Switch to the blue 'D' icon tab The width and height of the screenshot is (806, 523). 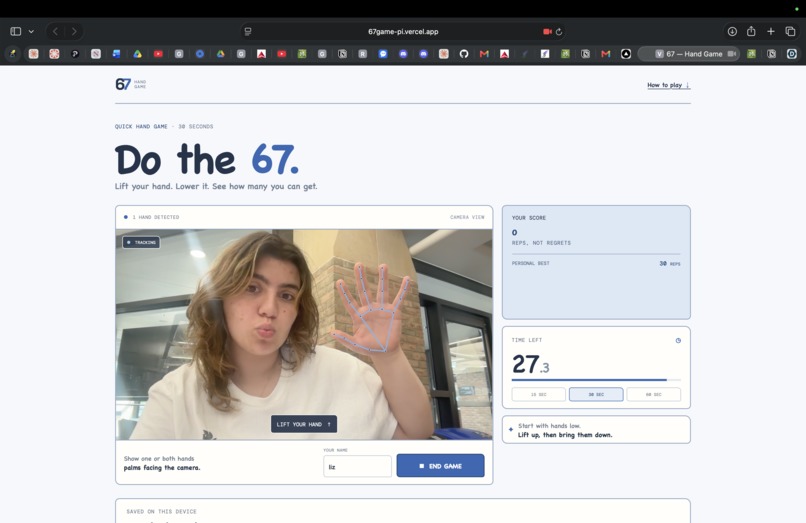(x=792, y=53)
